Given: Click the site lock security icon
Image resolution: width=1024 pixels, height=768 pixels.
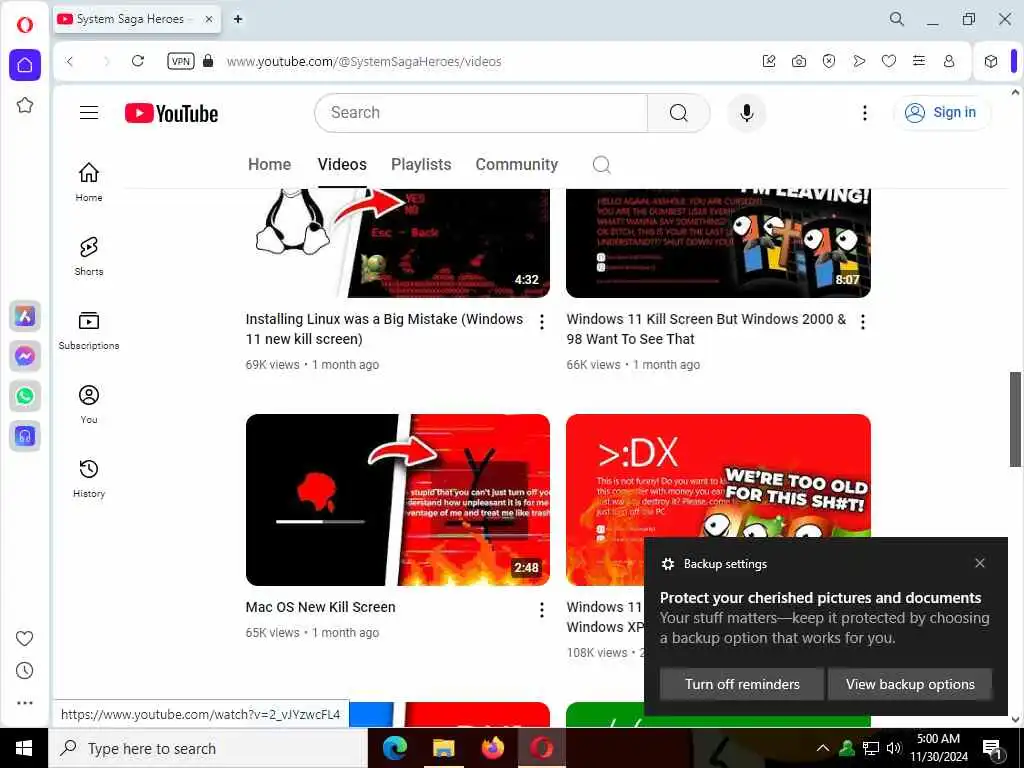Looking at the screenshot, I should point(208,61).
